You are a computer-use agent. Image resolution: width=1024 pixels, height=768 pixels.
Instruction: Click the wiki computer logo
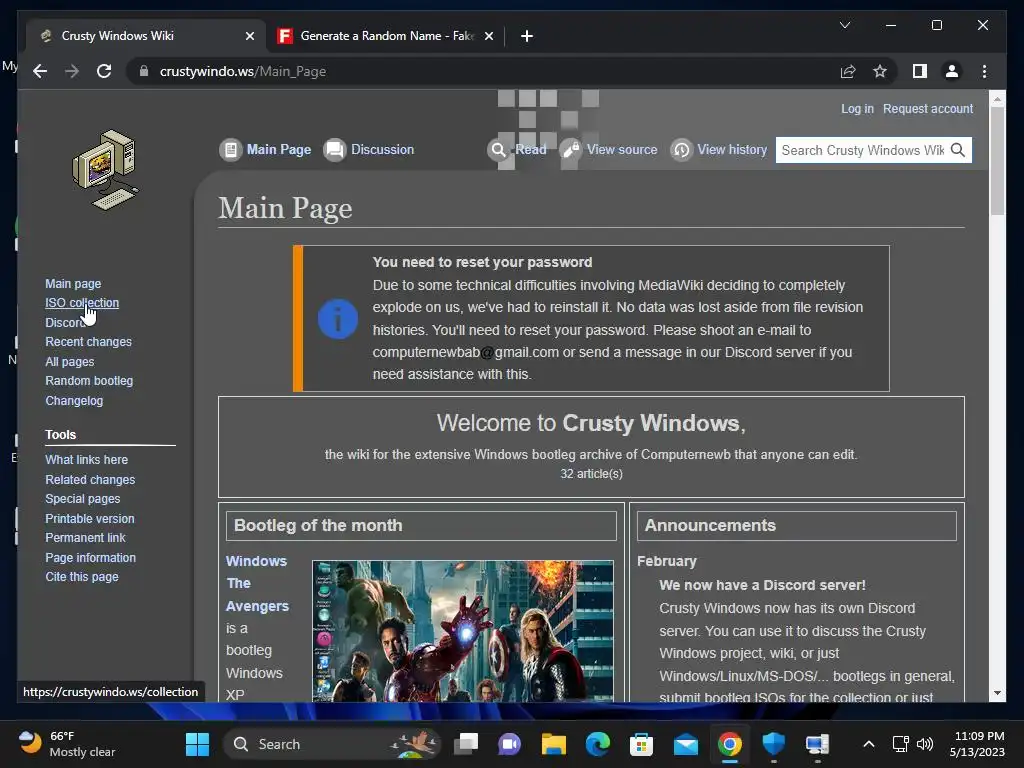point(105,170)
